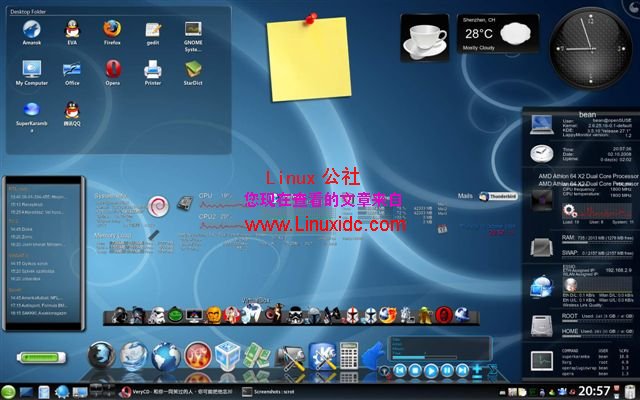This screenshot has height=400, width=640.
Task: Pause the music player widget
Action: tap(447, 370)
